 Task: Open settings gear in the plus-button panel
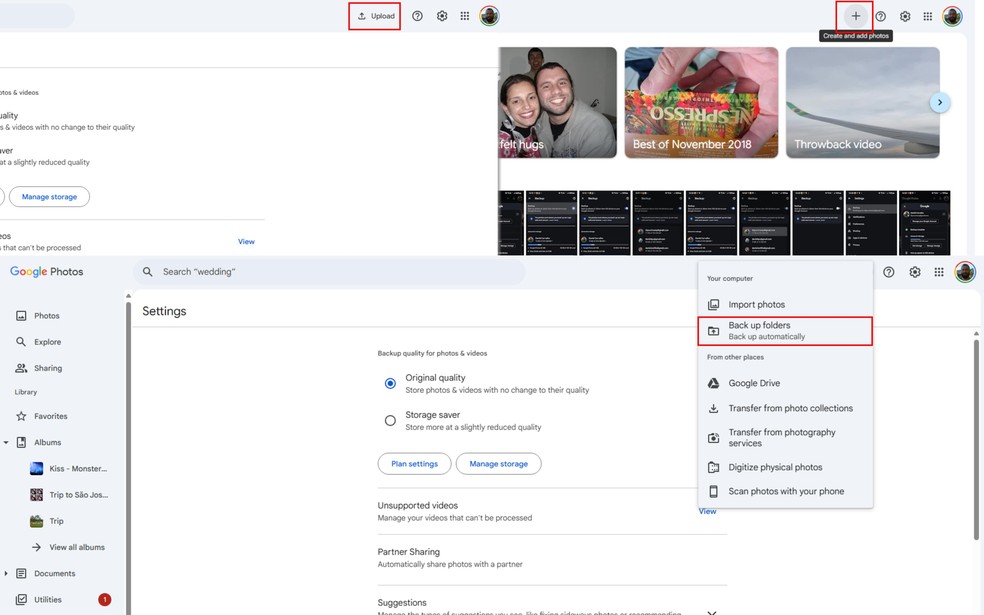(905, 16)
